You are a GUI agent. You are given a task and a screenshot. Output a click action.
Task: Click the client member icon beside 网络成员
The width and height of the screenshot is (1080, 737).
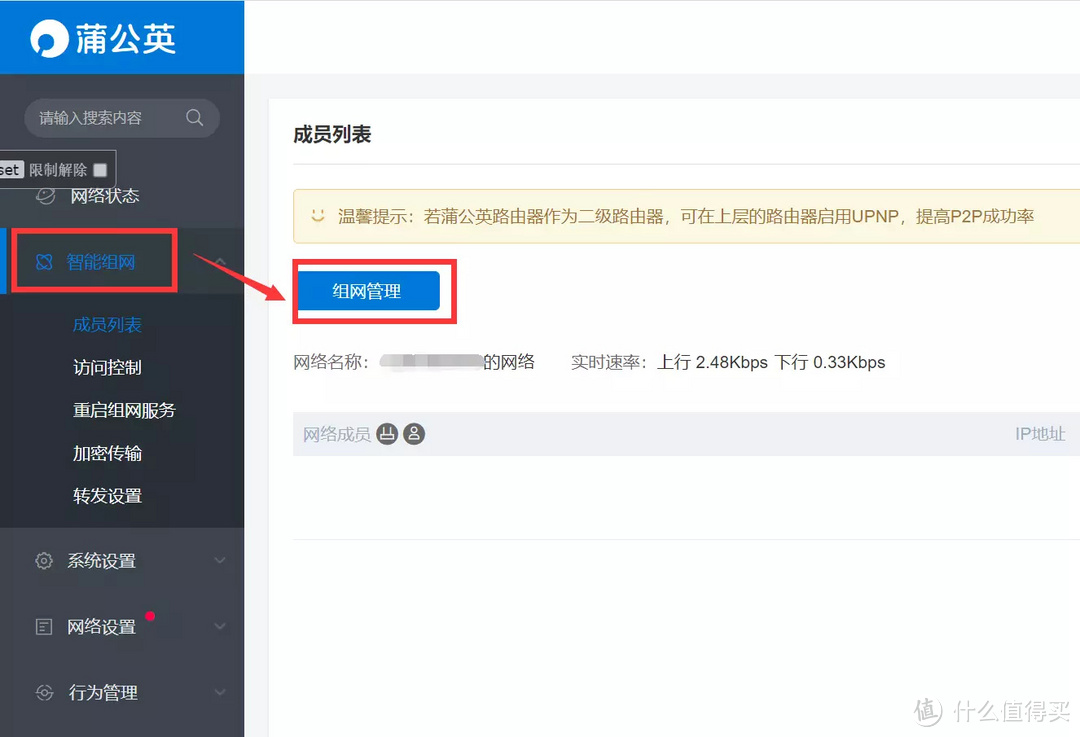click(414, 434)
